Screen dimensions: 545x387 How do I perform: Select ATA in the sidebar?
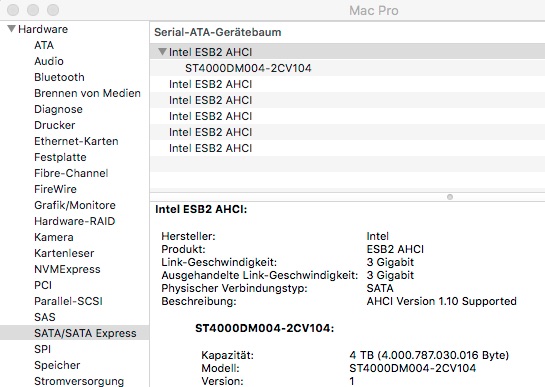(x=44, y=45)
